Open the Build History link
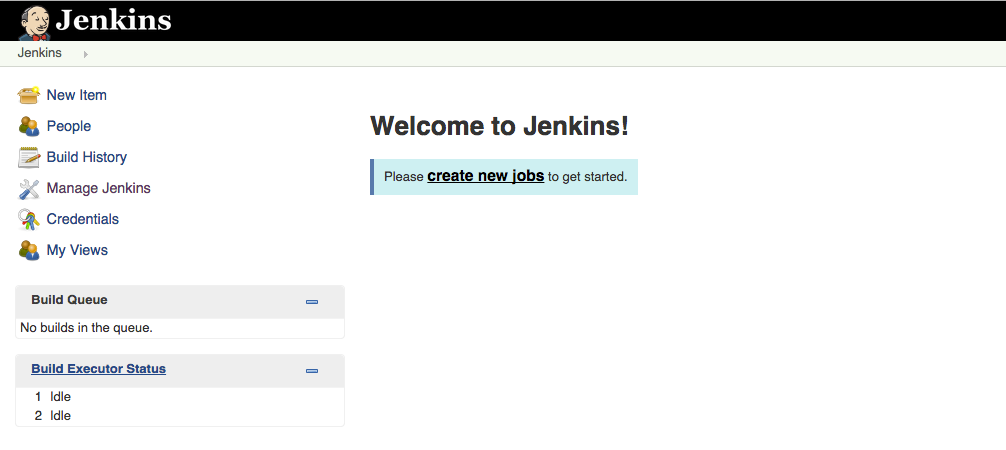Screen dimensions: 1006x450 86,157
